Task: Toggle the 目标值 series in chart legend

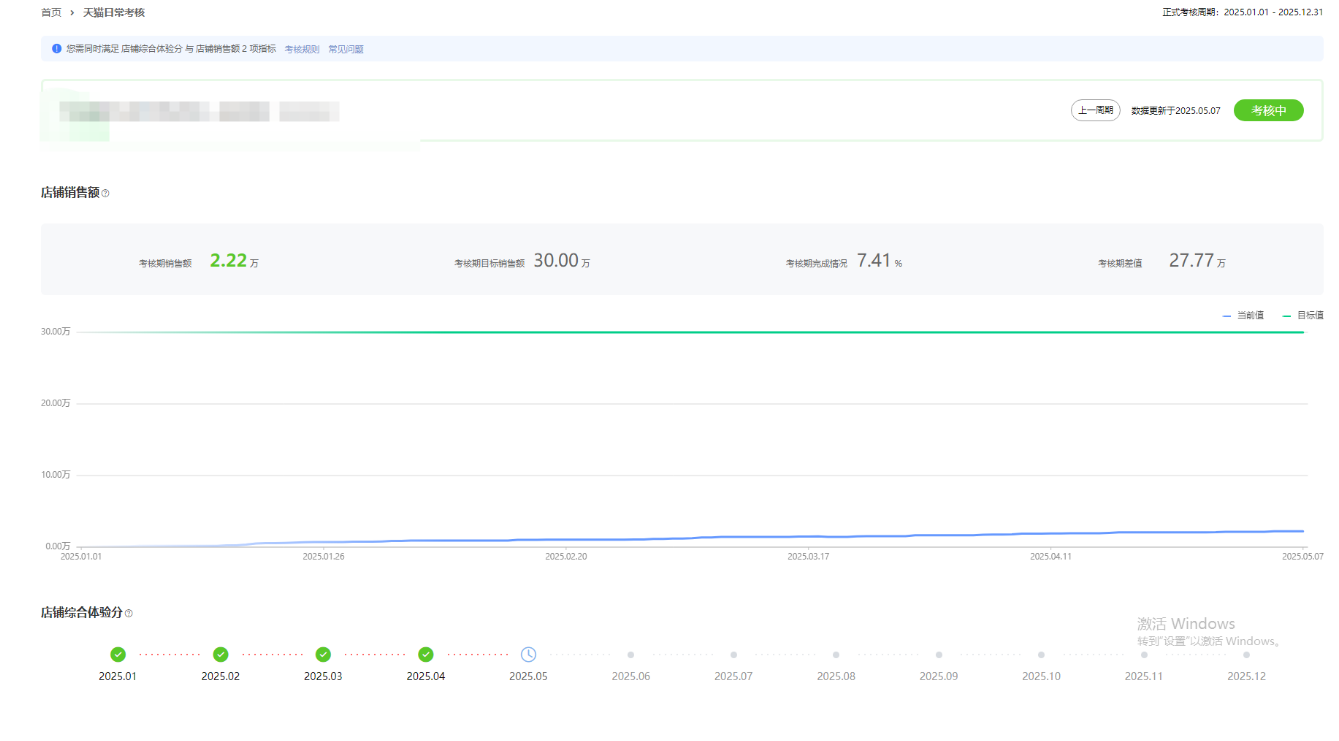Action: (x=1303, y=315)
